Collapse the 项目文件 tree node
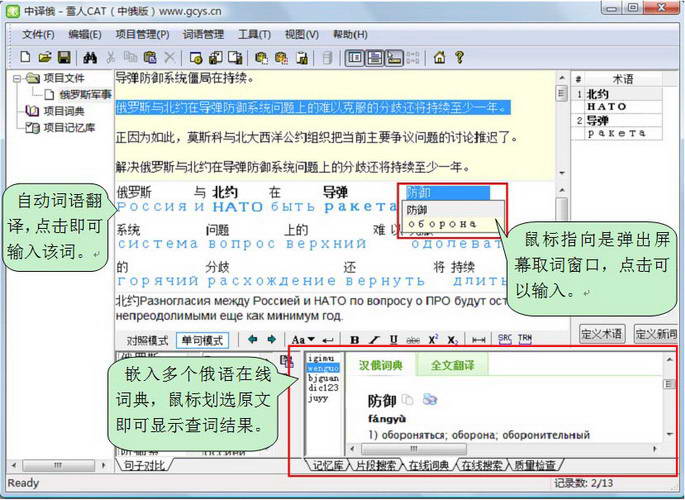 click(19, 78)
